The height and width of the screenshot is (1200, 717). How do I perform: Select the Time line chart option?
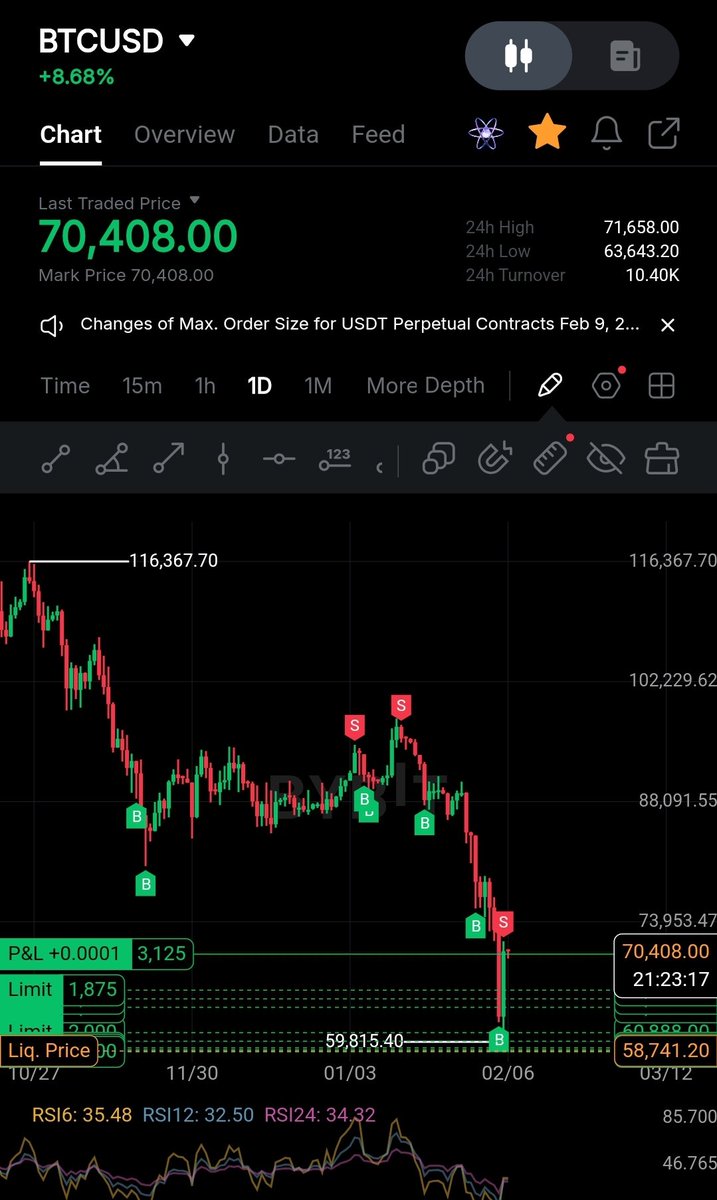tap(65, 385)
